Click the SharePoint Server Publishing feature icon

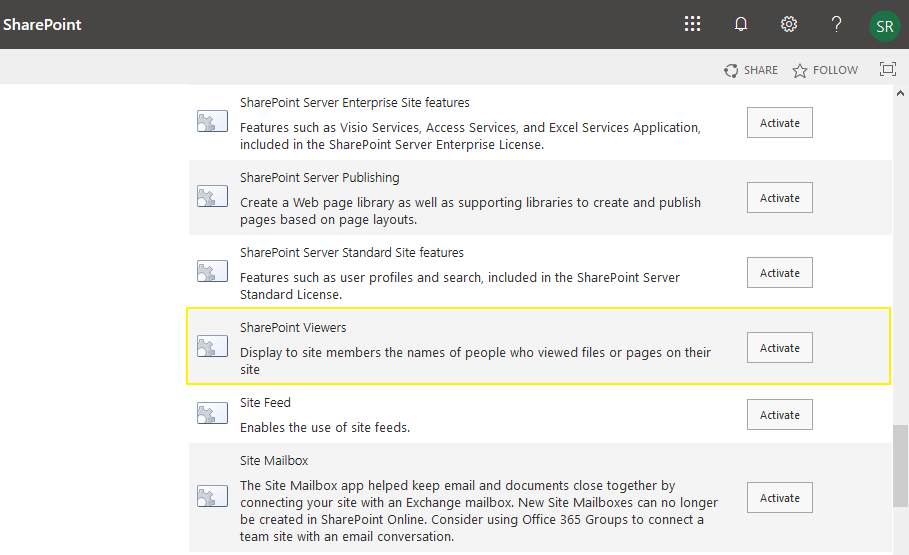pyautogui.click(x=212, y=197)
